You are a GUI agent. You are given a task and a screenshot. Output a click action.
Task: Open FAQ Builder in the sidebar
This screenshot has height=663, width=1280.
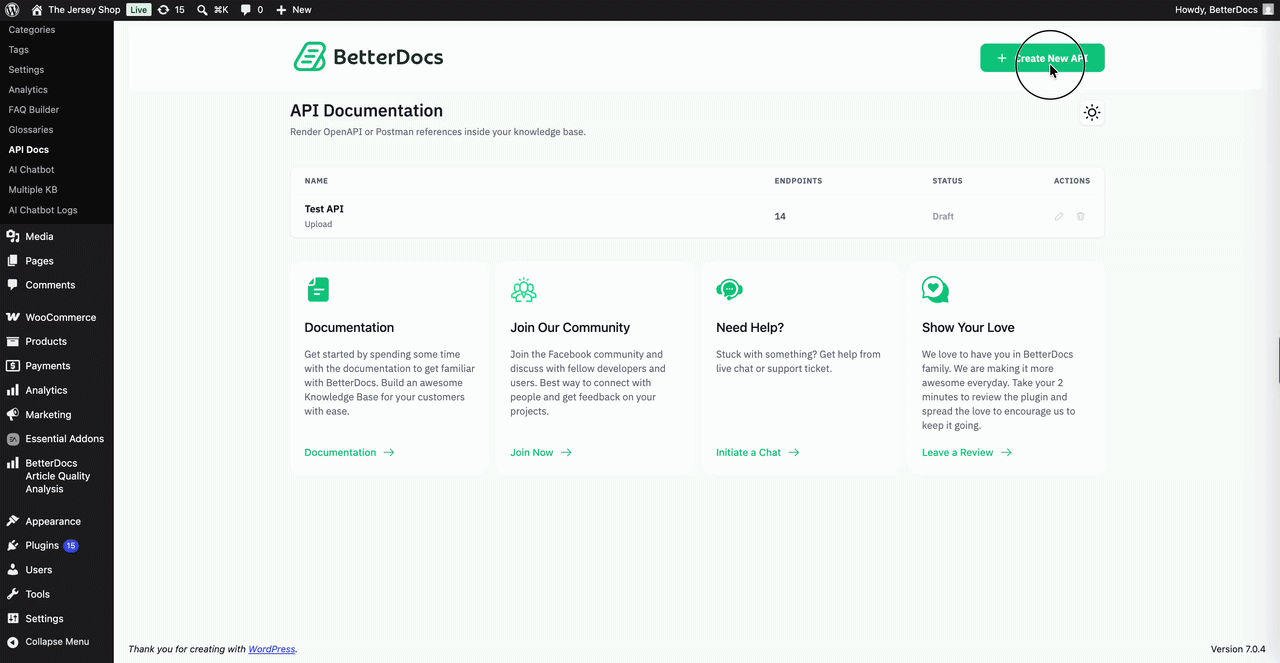pyautogui.click(x=34, y=110)
